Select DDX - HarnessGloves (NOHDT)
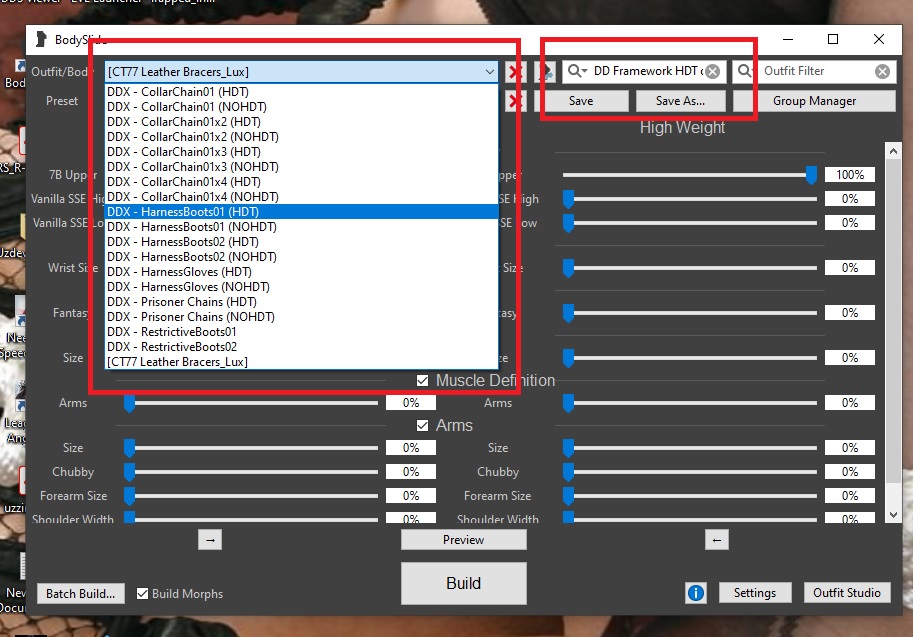This screenshot has width=913, height=637. (302, 287)
